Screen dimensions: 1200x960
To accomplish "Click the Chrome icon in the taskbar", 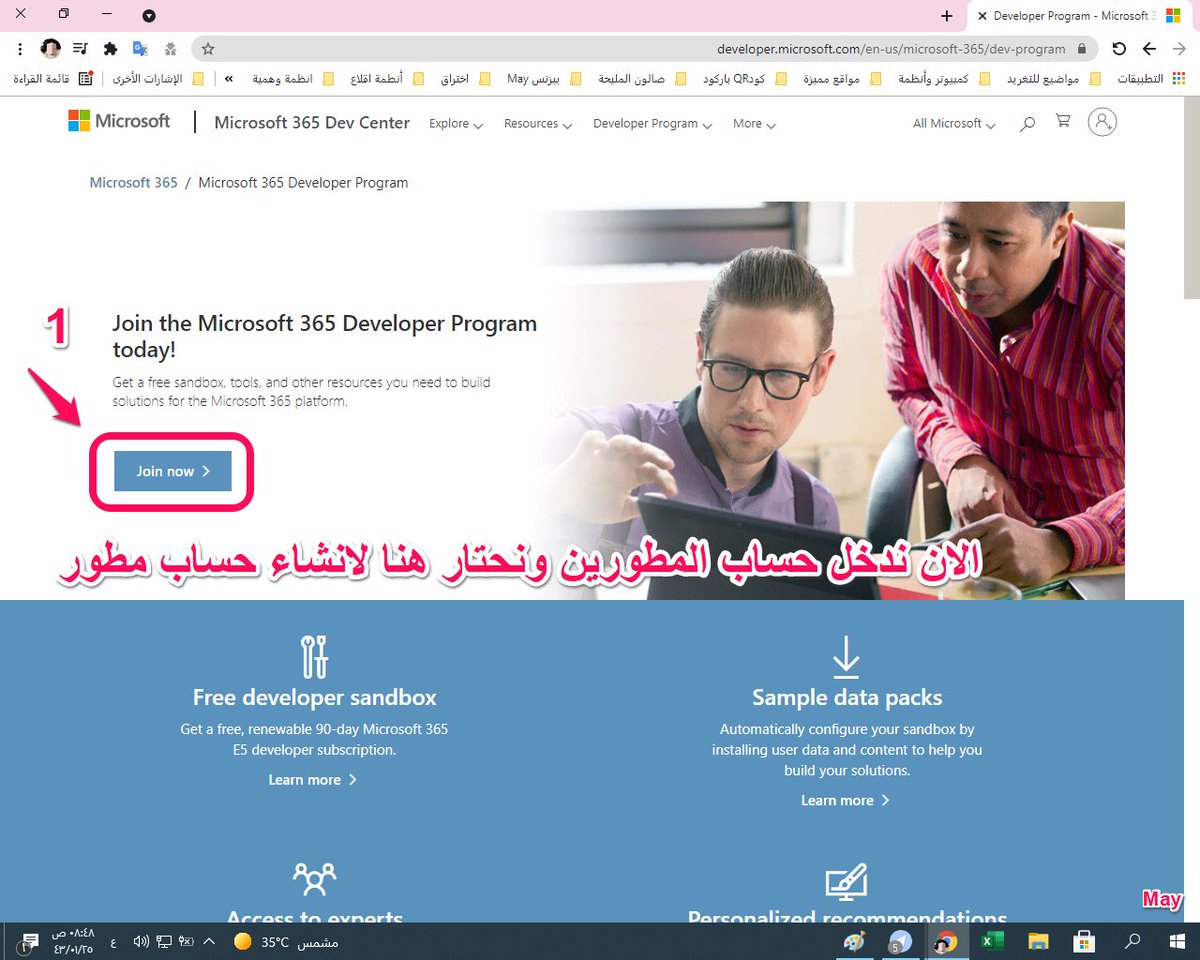I will 945,941.
